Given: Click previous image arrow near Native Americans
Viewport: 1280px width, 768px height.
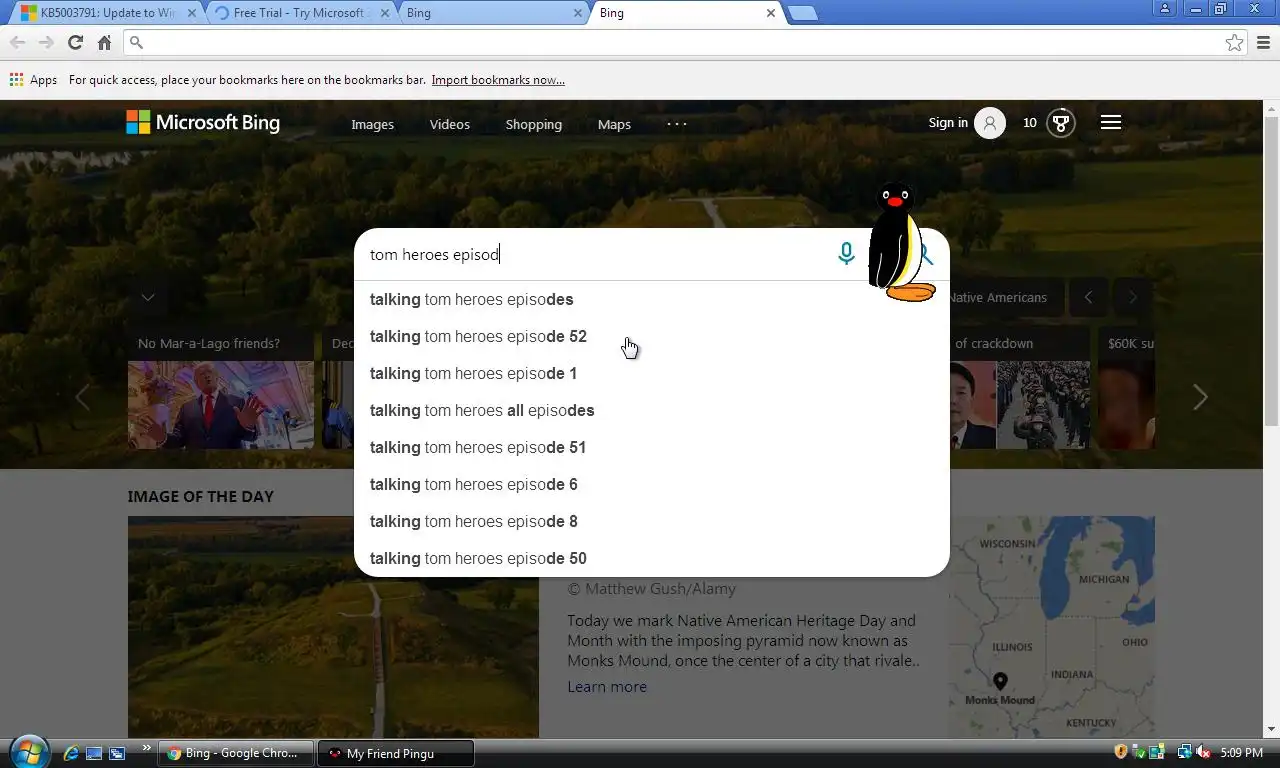Looking at the screenshot, I should [x=1088, y=297].
